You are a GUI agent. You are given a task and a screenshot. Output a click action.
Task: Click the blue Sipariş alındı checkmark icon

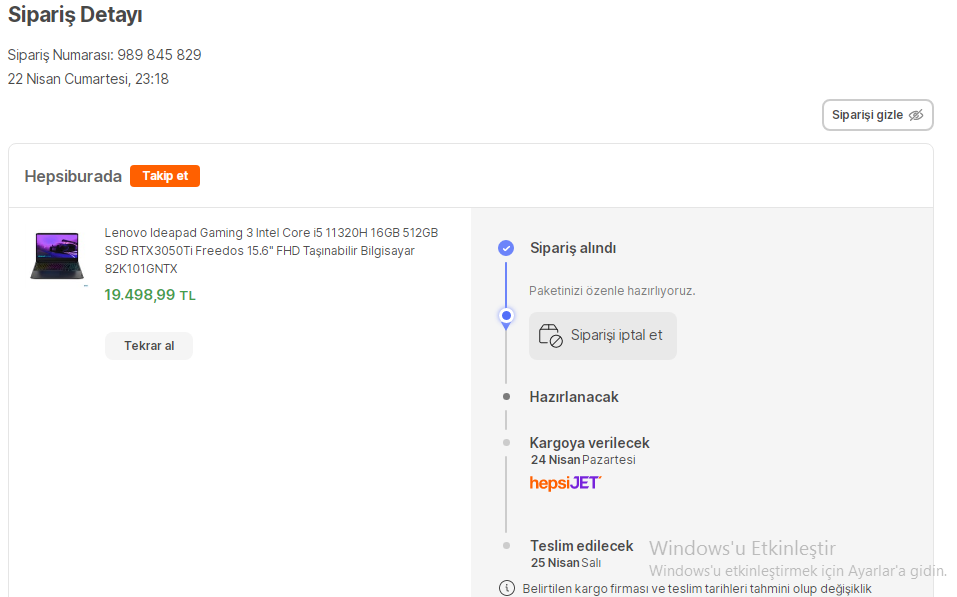506,248
